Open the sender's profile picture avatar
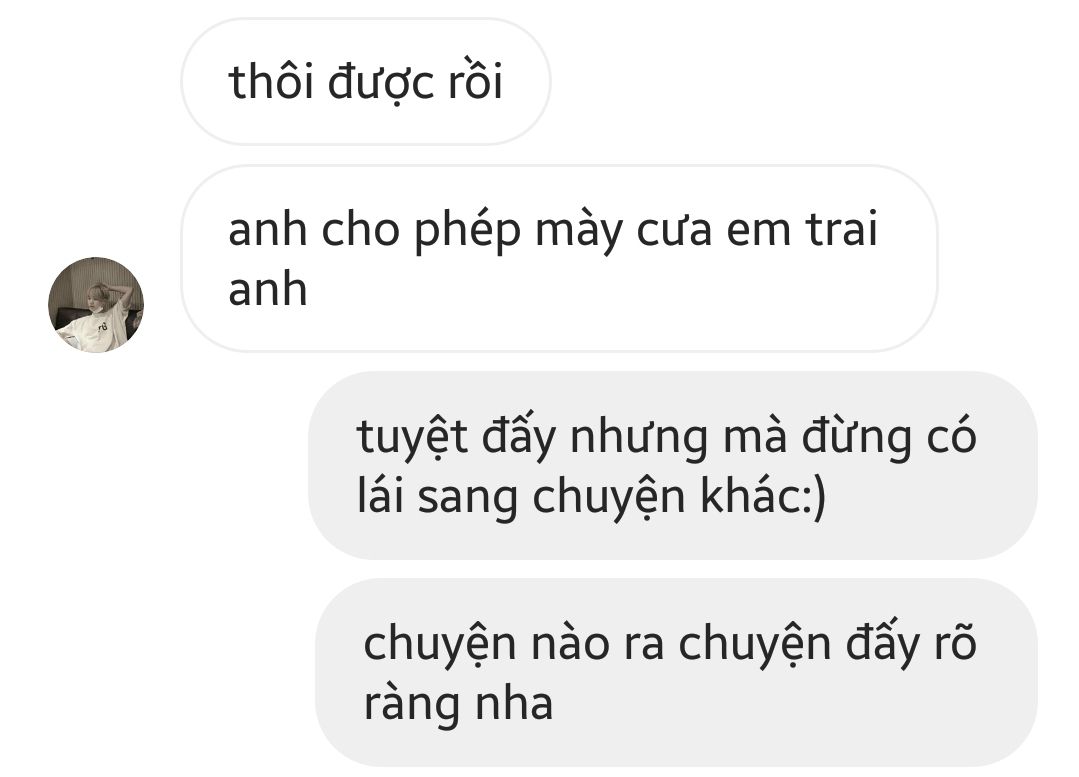 (96, 304)
